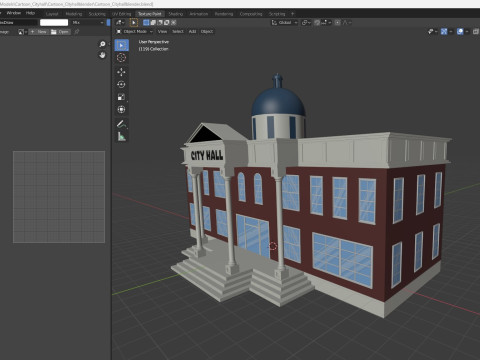
Task: Open the 3D viewport editor type dropdown
Action: tap(120, 23)
